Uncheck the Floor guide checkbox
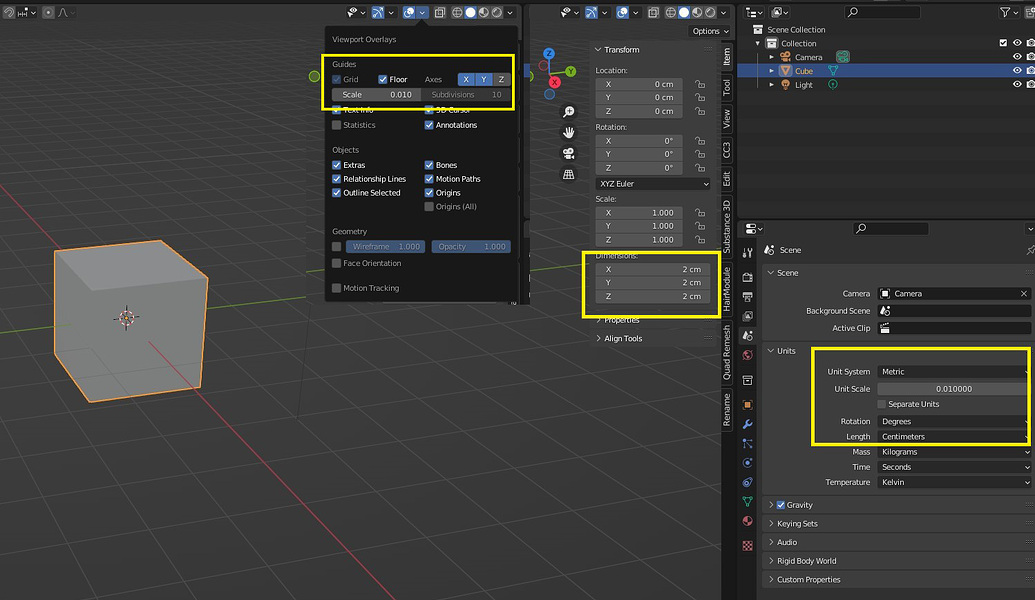This screenshot has width=1035, height=600. [383, 79]
